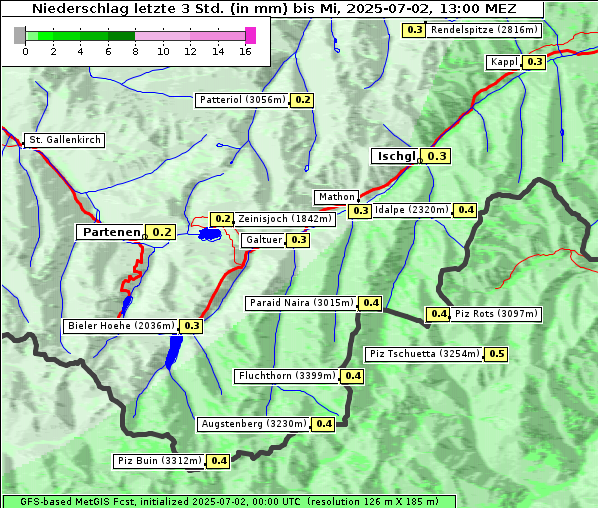Click the Mathon village label
This screenshot has width=598, height=508.
point(336,197)
